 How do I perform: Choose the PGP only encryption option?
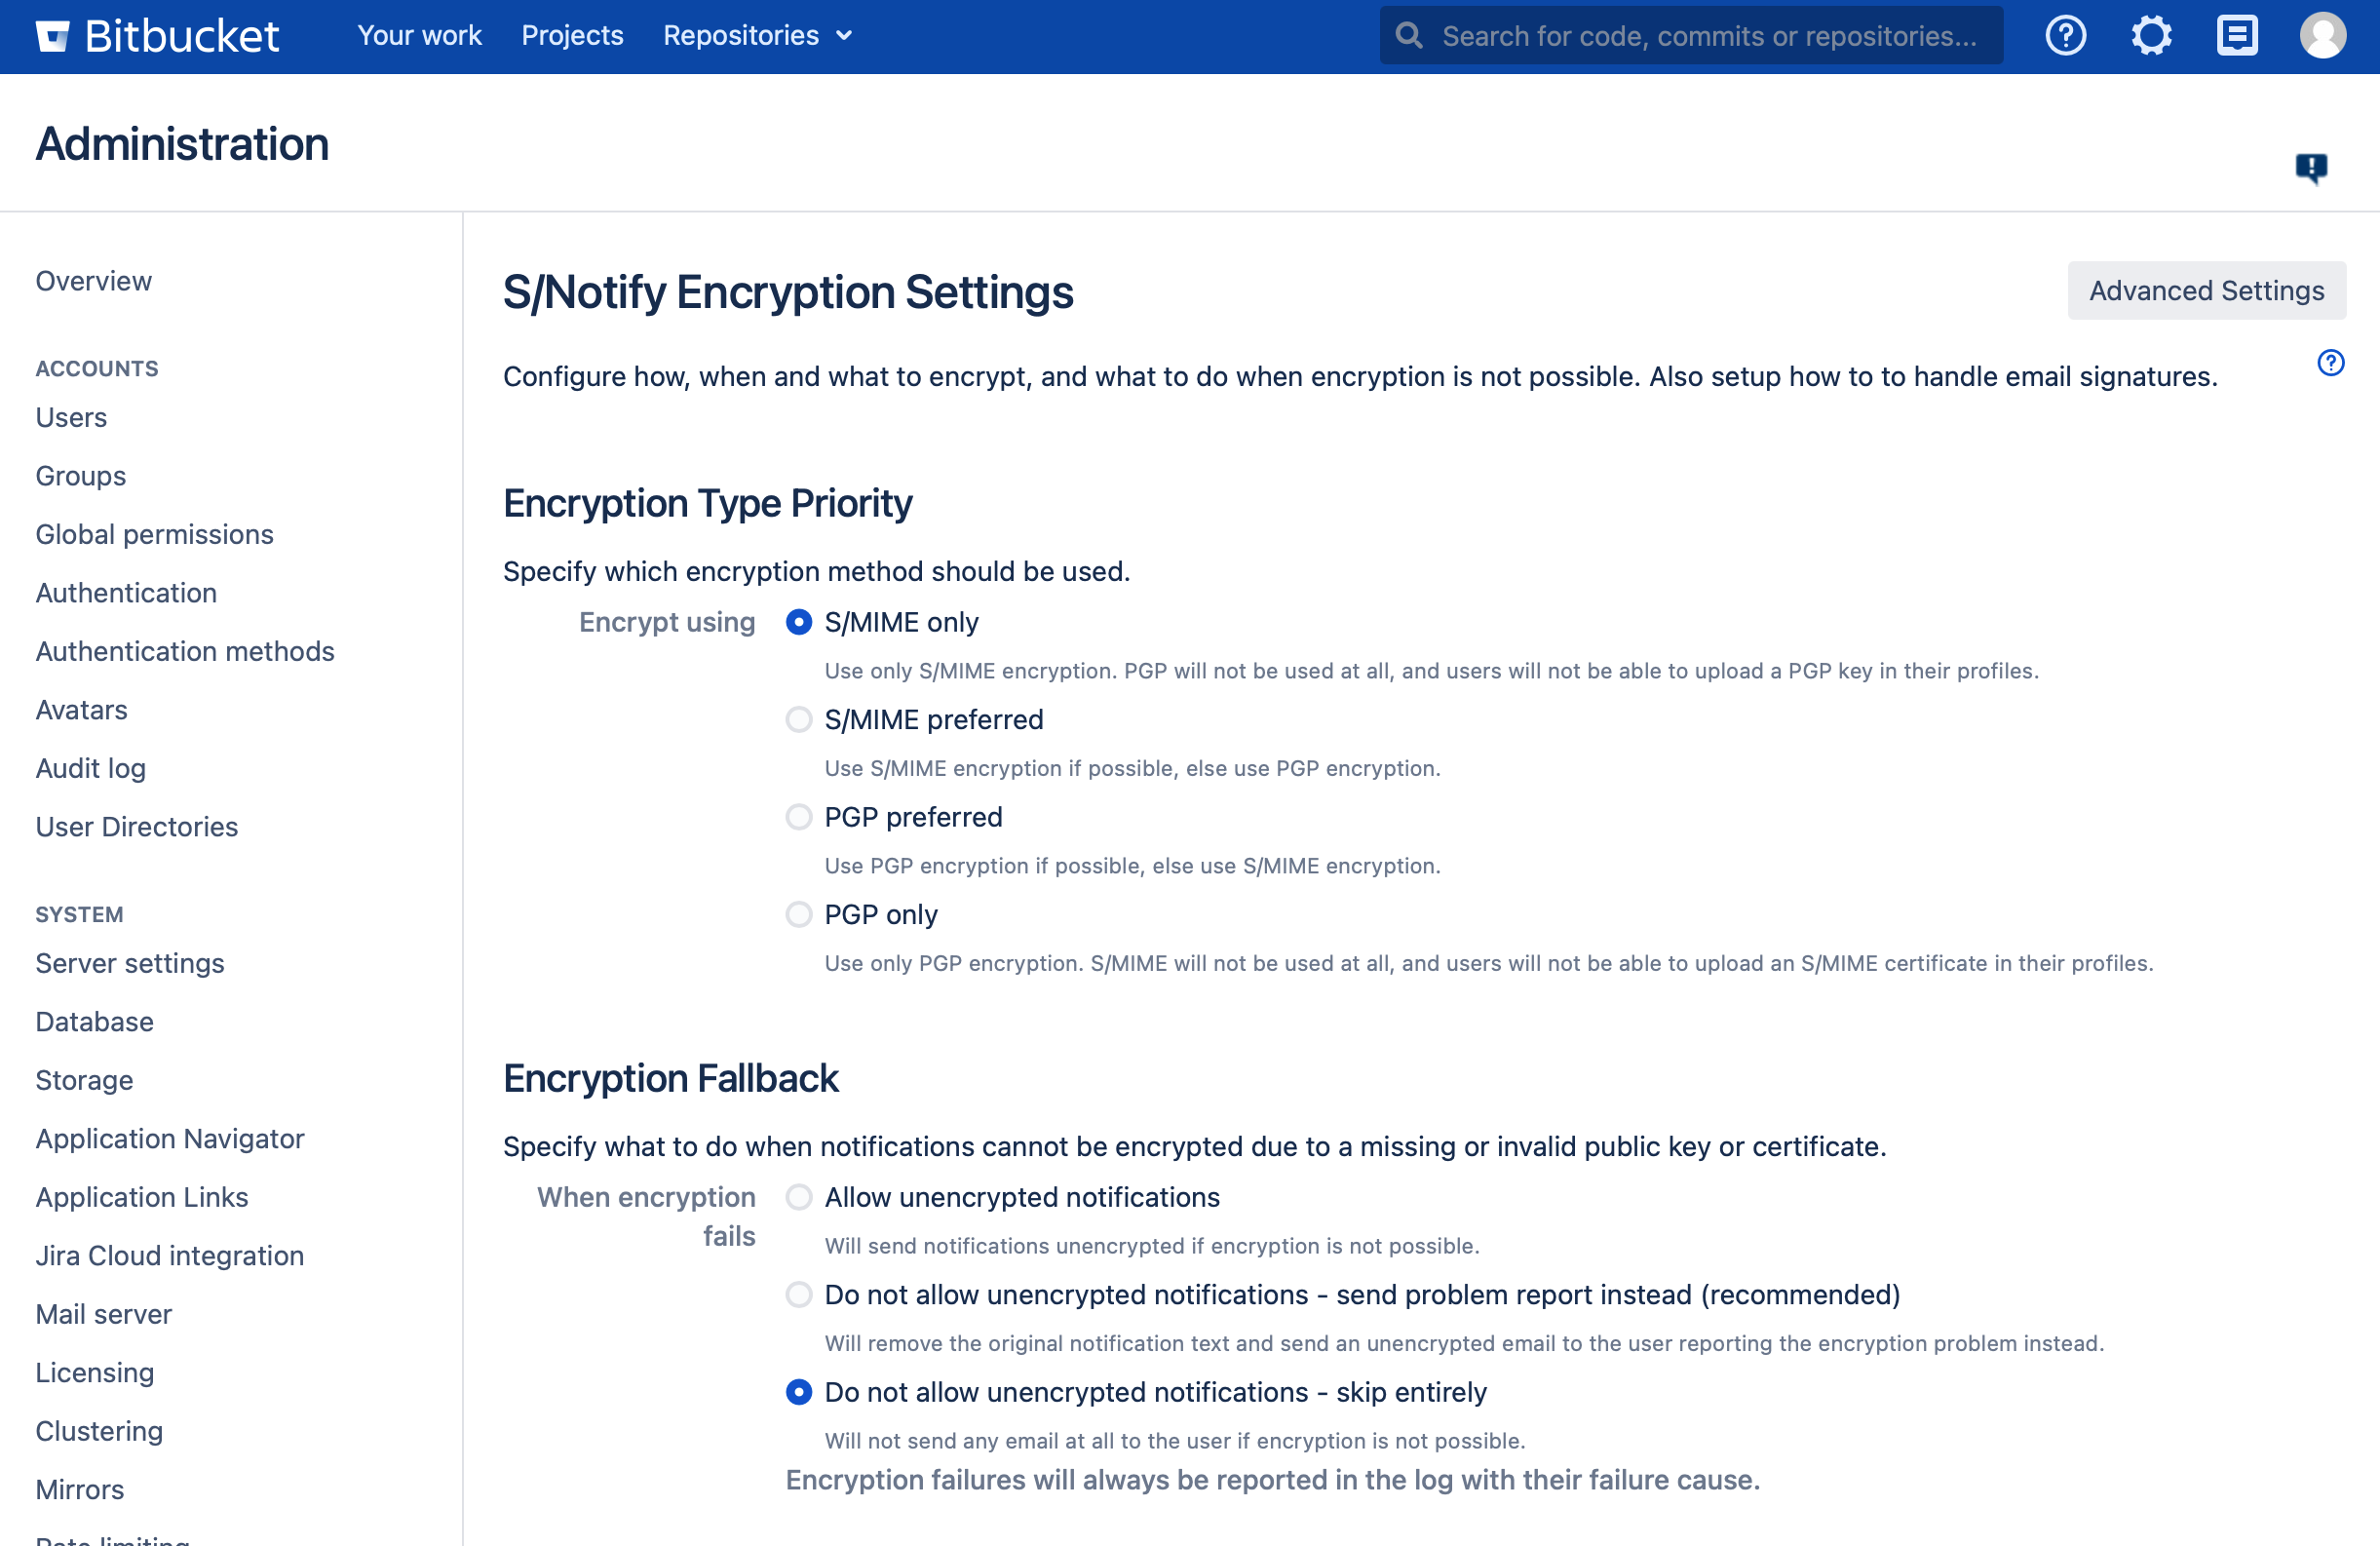pos(798,915)
